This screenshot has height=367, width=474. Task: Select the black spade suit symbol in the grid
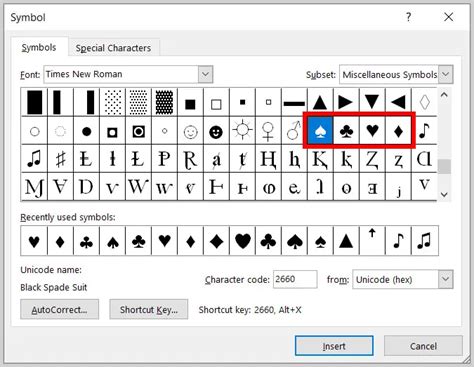[x=320, y=130]
